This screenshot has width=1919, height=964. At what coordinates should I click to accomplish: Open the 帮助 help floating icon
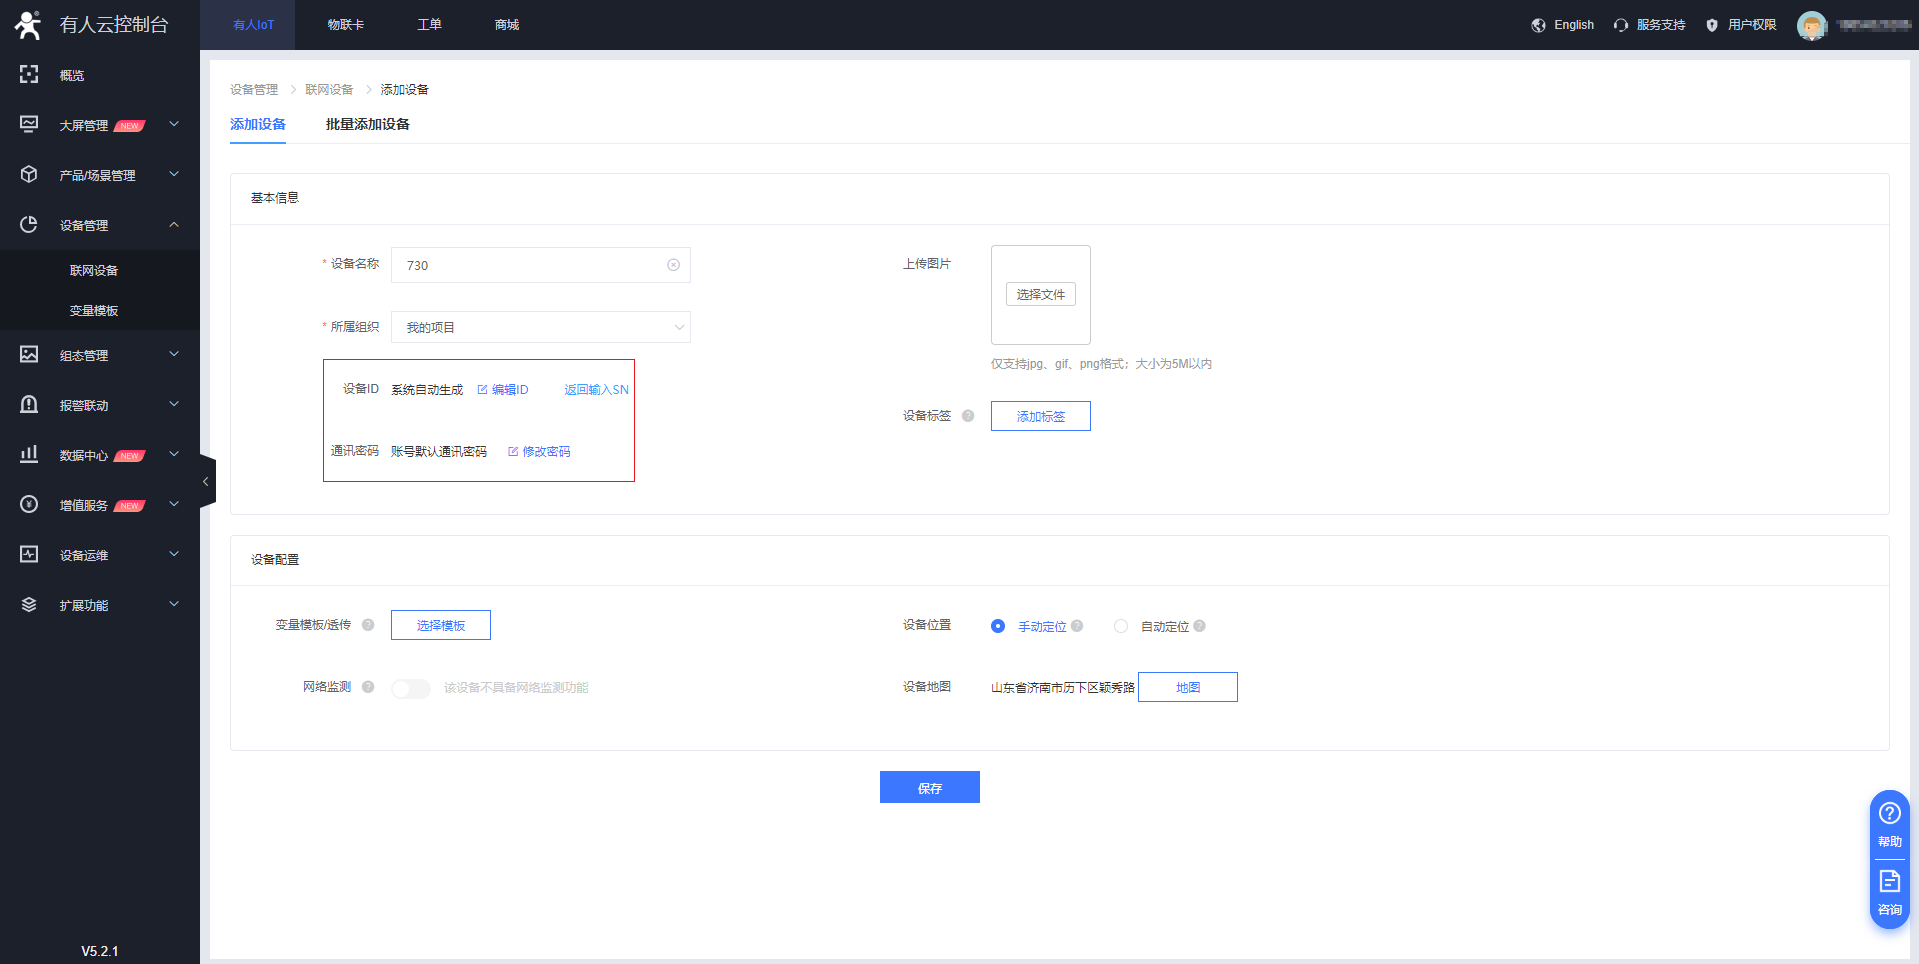1889,822
